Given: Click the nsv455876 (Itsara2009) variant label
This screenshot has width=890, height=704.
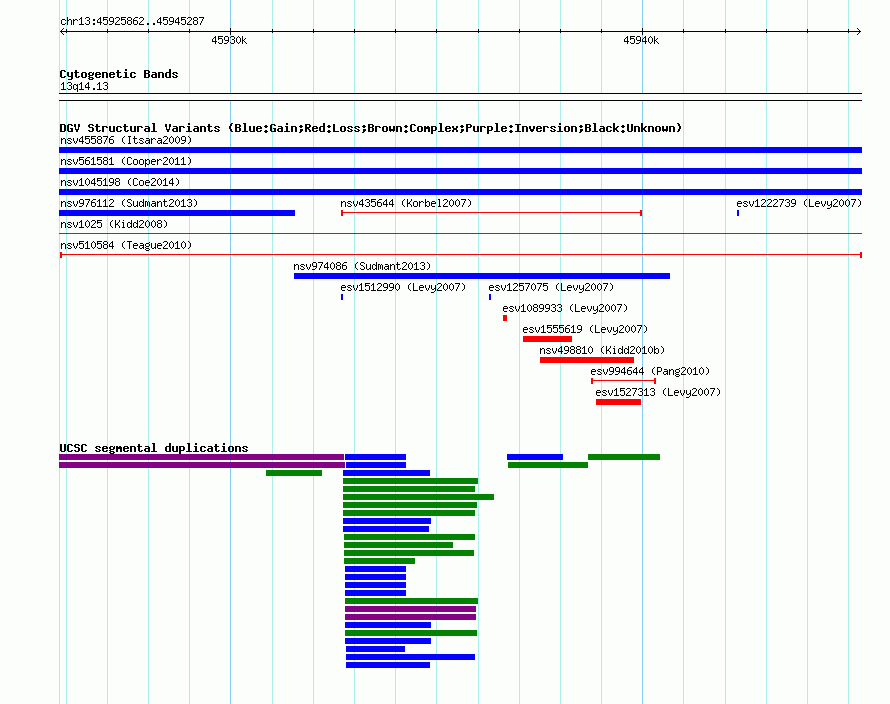Looking at the screenshot, I should (x=126, y=140).
